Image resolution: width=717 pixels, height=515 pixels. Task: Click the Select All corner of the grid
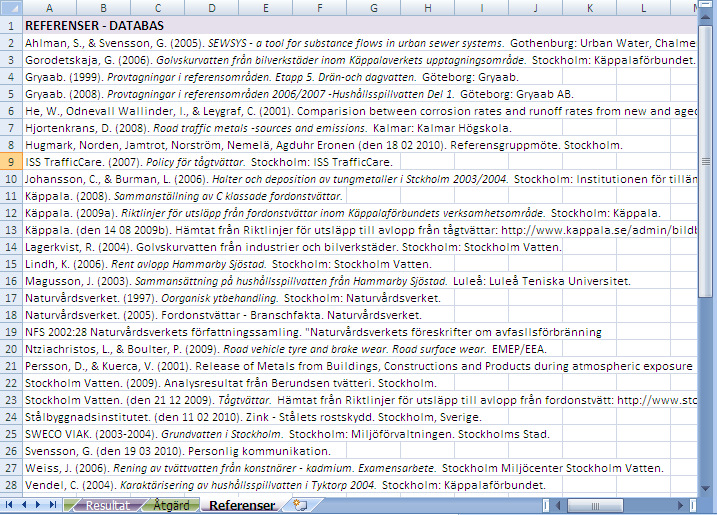point(11,8)
